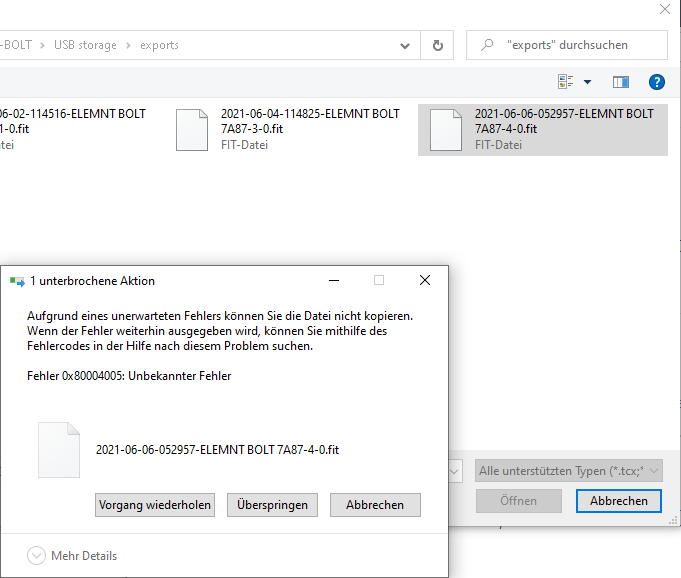Click the 'Überspringen' button

point(272,505)
